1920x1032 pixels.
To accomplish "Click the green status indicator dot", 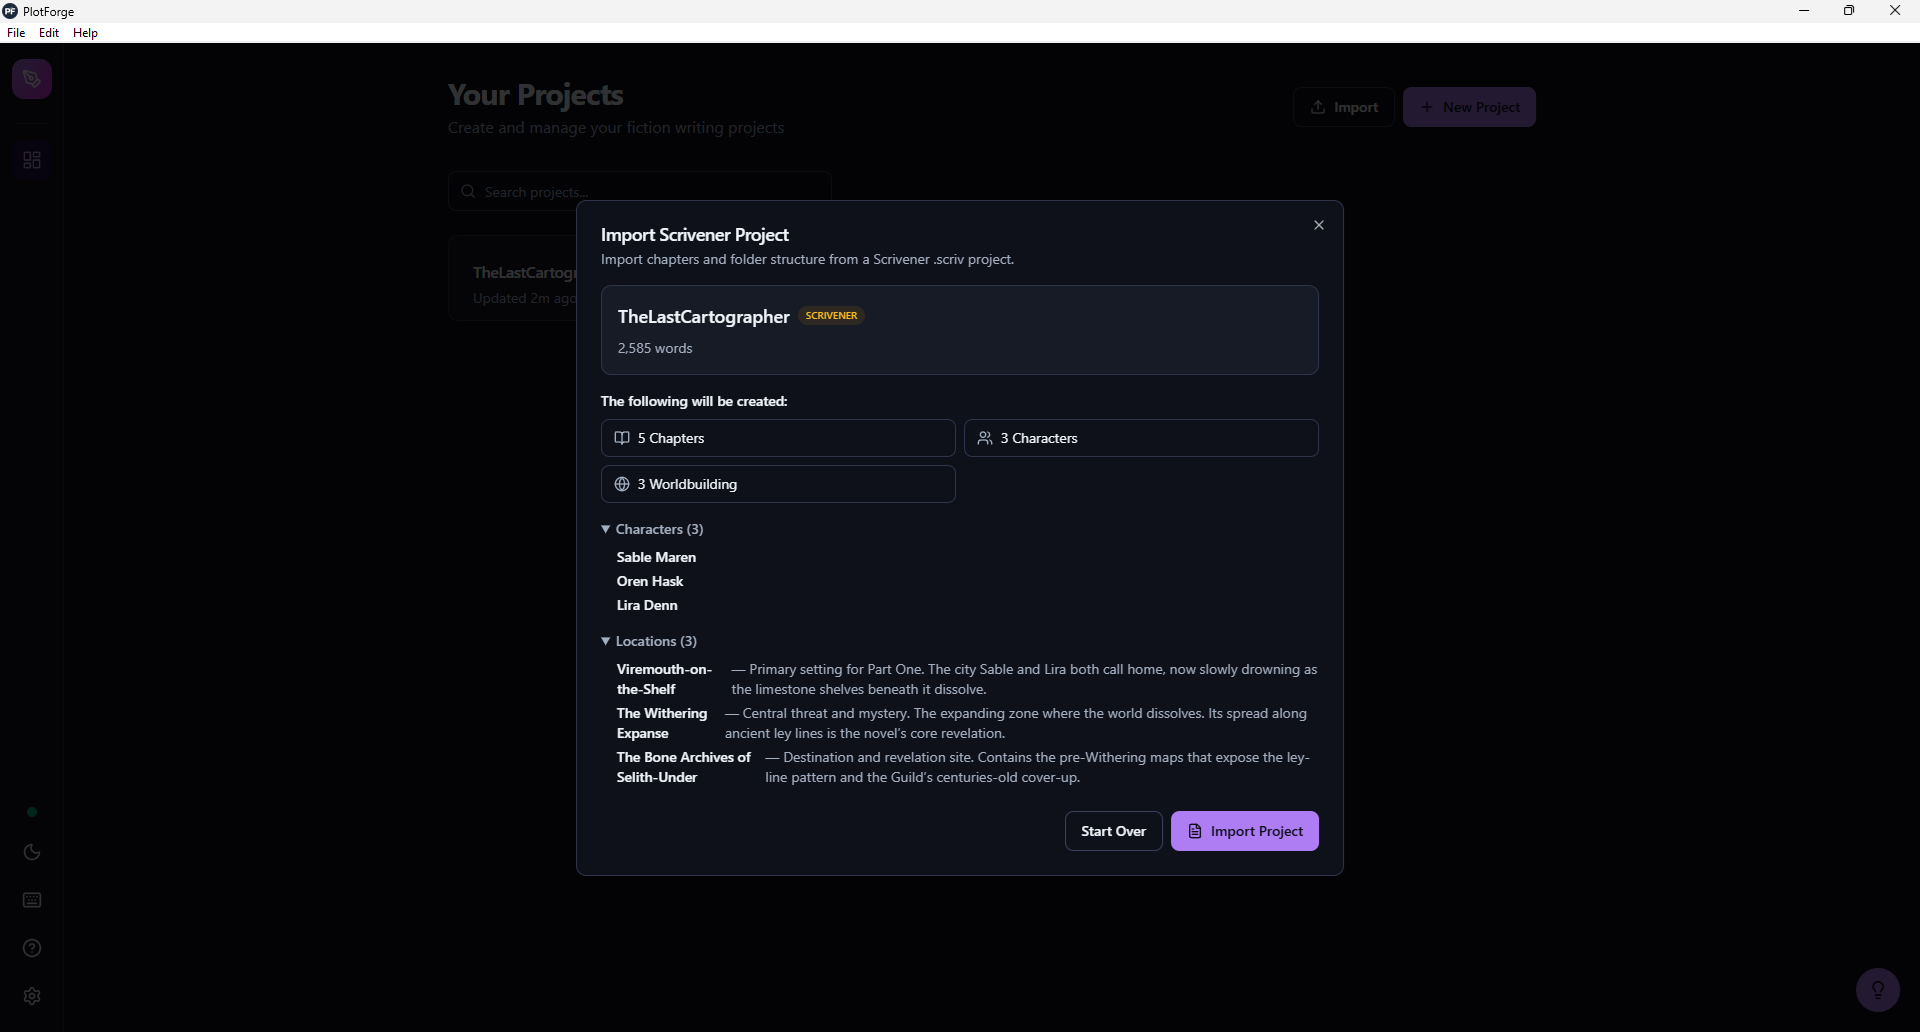I will 31,812.
